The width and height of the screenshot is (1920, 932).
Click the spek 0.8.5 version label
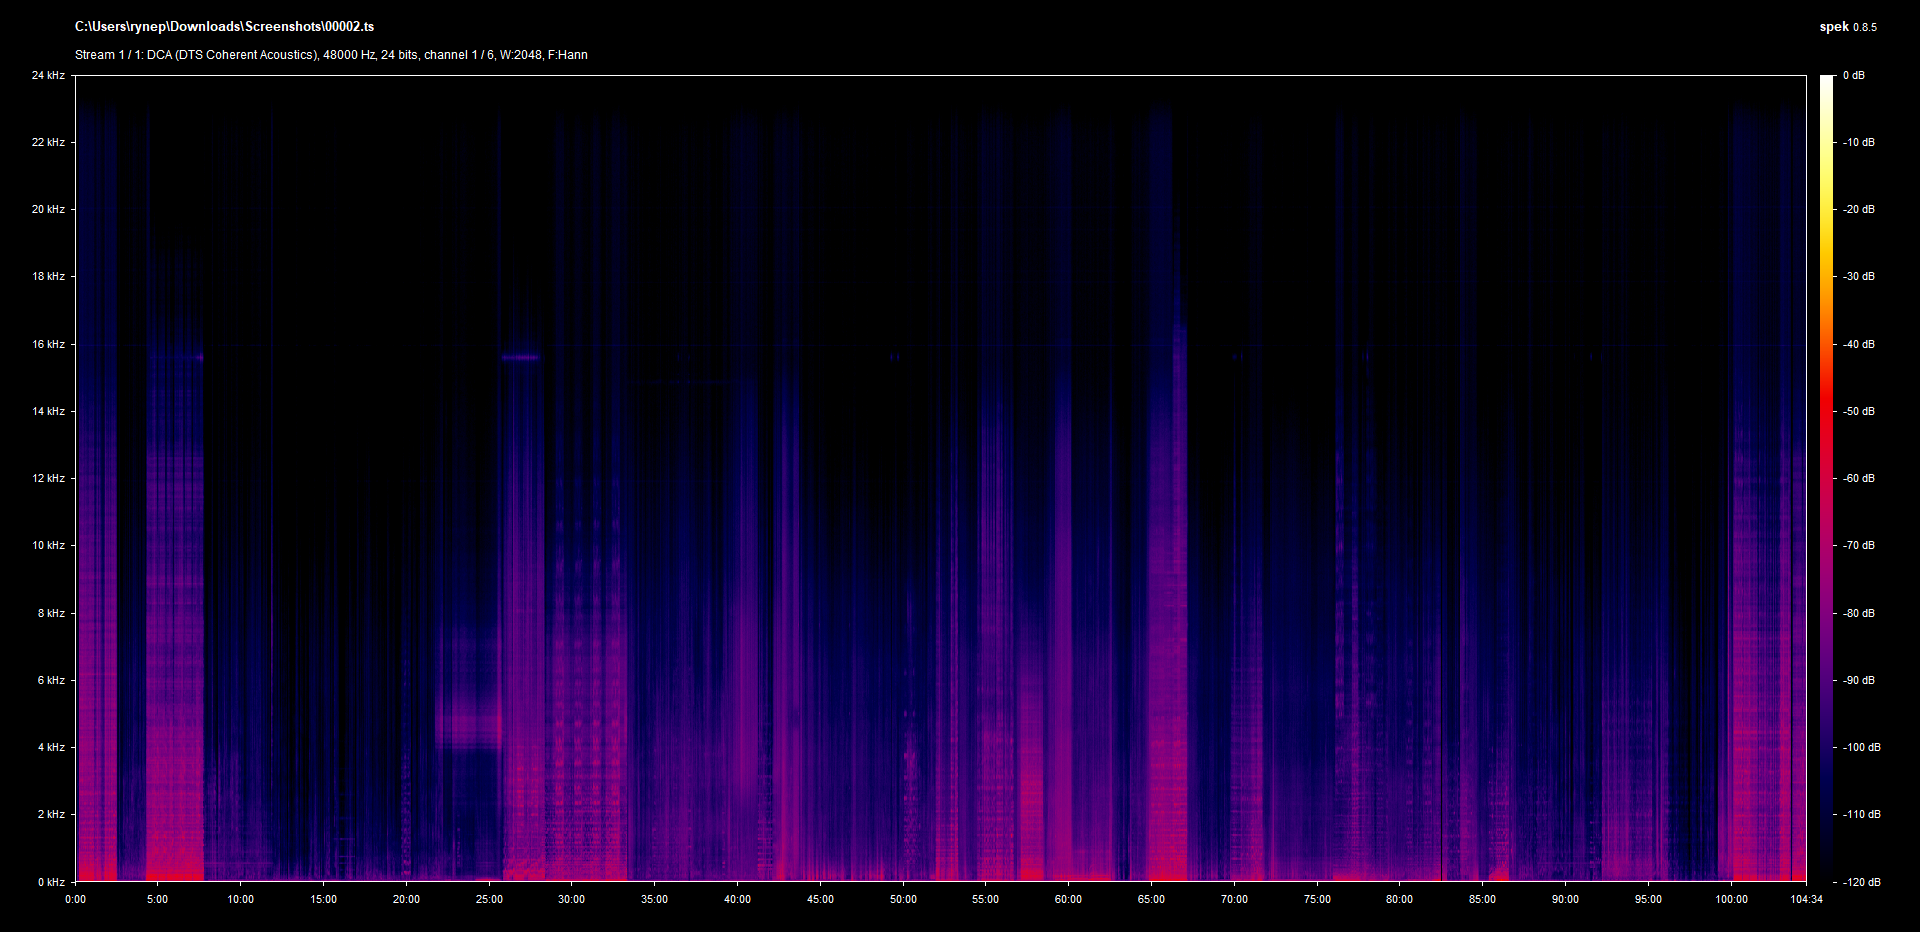[1847, 27]
